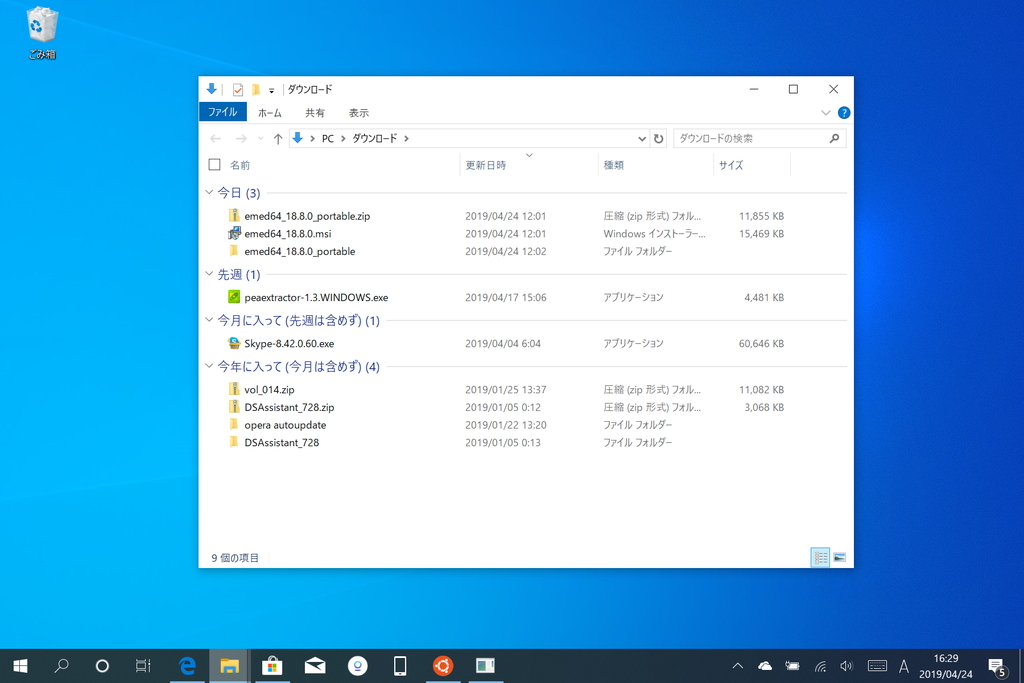Viewport: 1024px width, 683px height.
Task: Open Task View from the taskbar
Action: (x=143, y=665)
